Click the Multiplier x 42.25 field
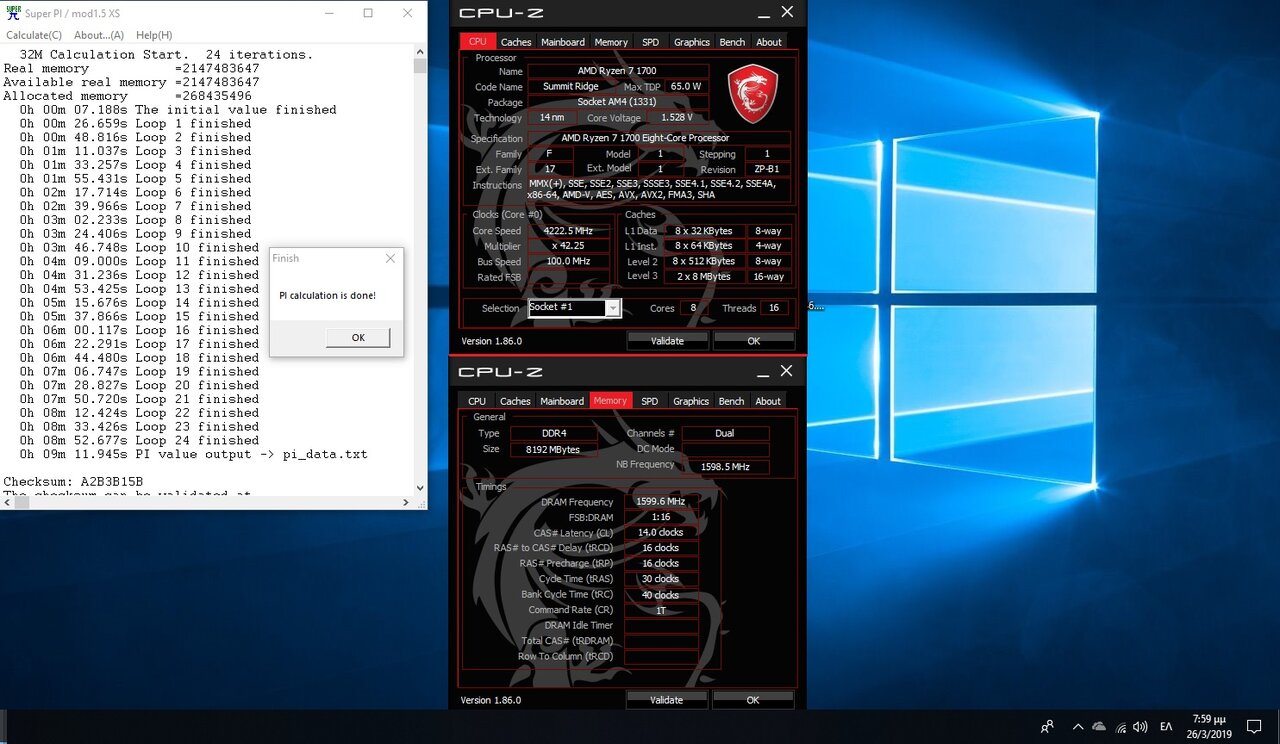This screenshot has width=1280, height=744. pos(568,246)
